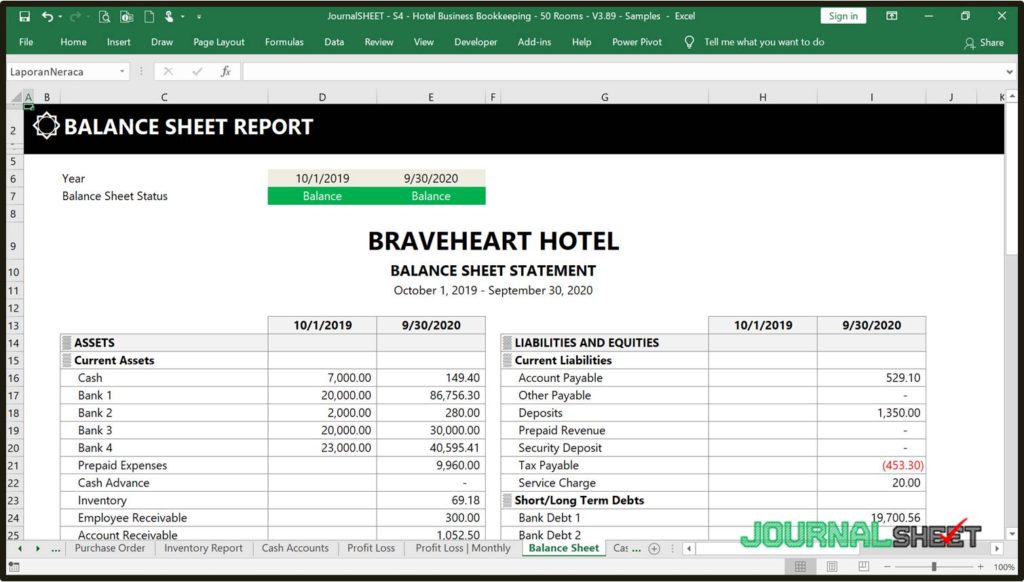Click the Sign in button
Viewport: 1024px width, 582px height.
pyautogui.click(x=843, y=16)
